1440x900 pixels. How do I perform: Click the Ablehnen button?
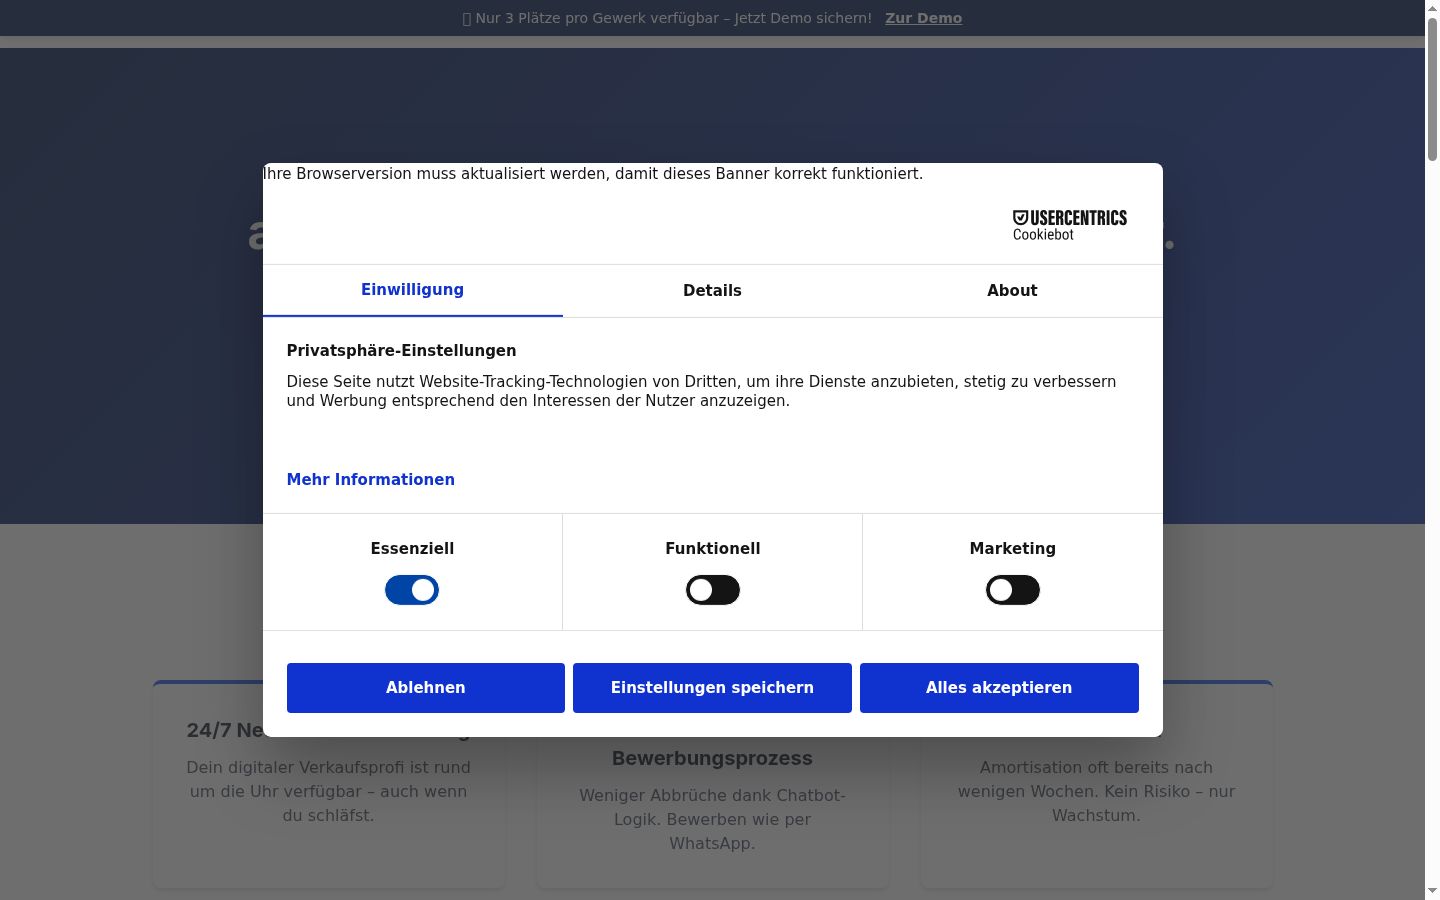pos(425,688)
